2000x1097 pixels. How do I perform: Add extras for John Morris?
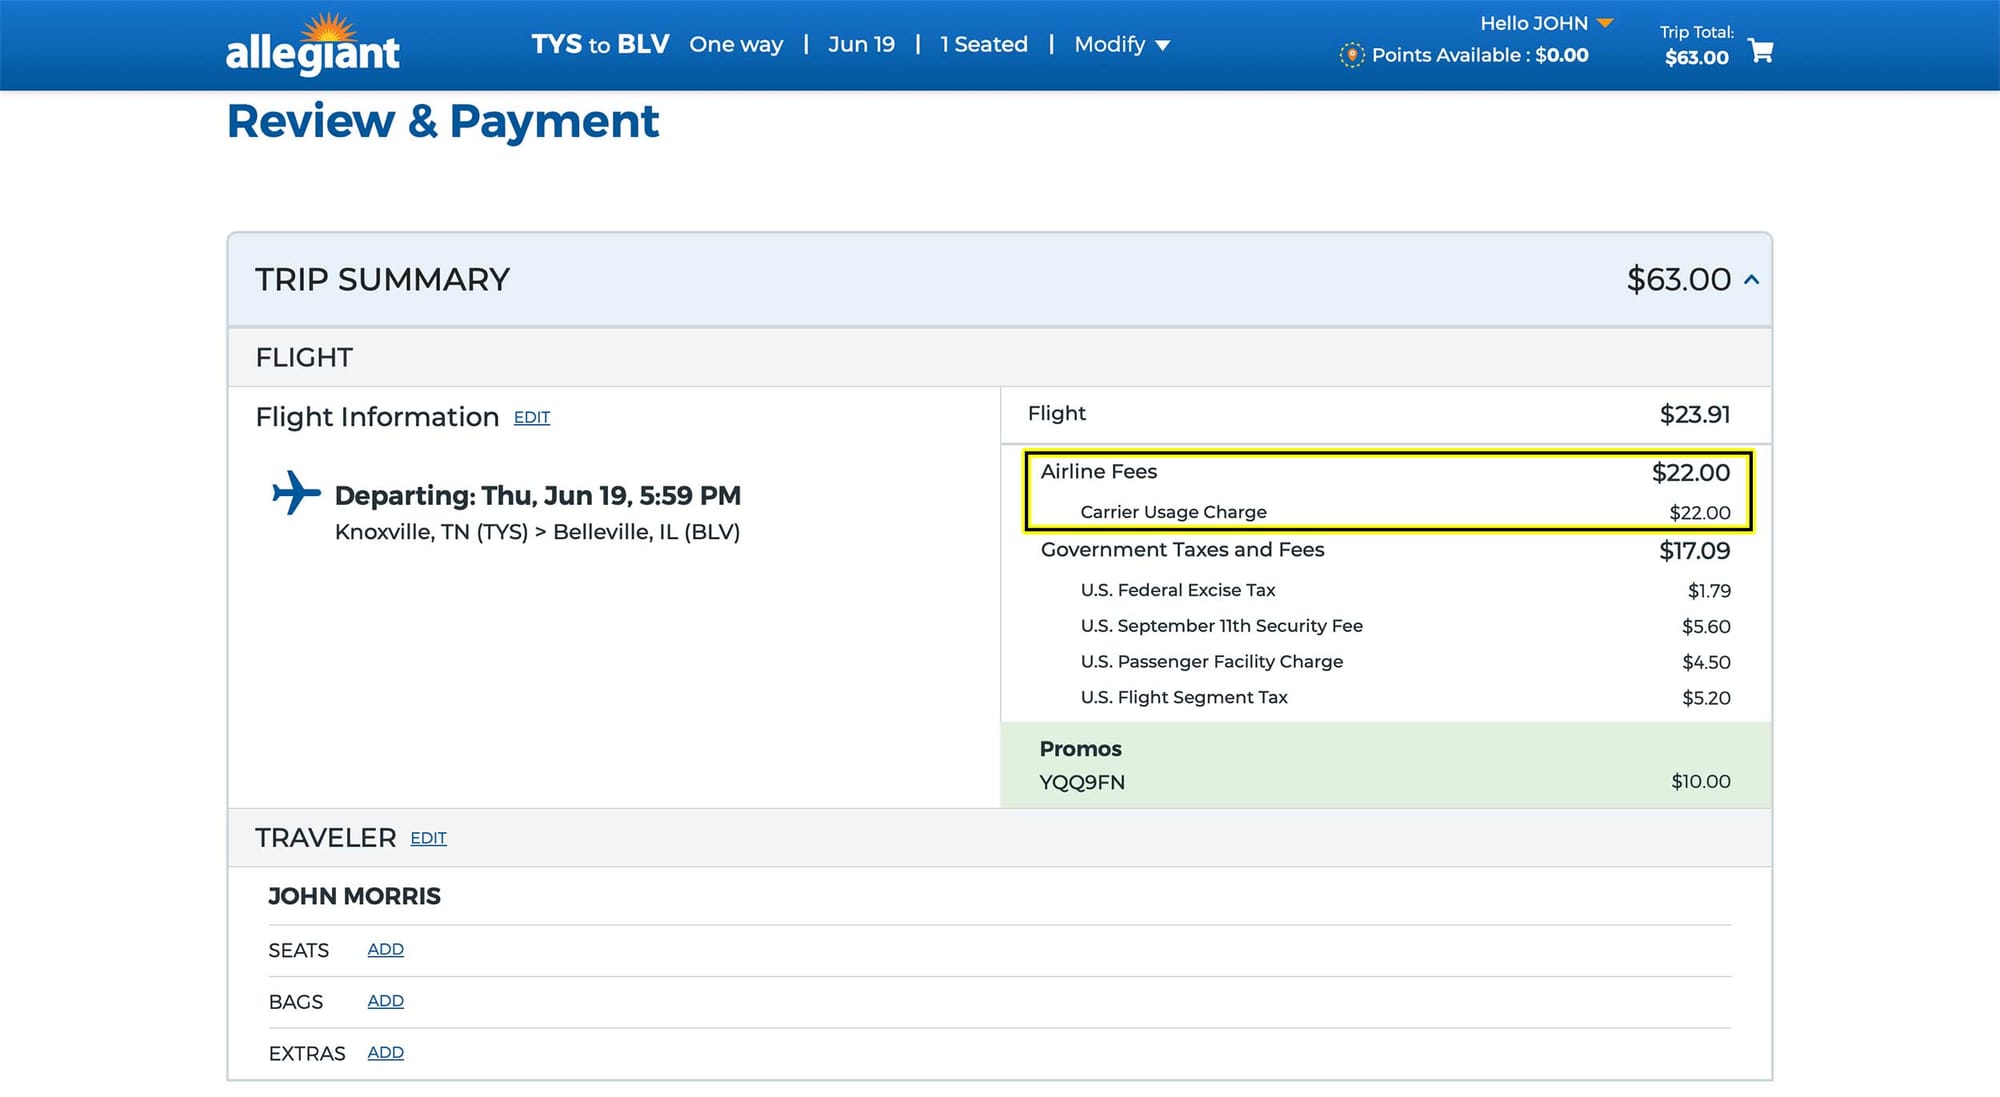click(385, 1052)
